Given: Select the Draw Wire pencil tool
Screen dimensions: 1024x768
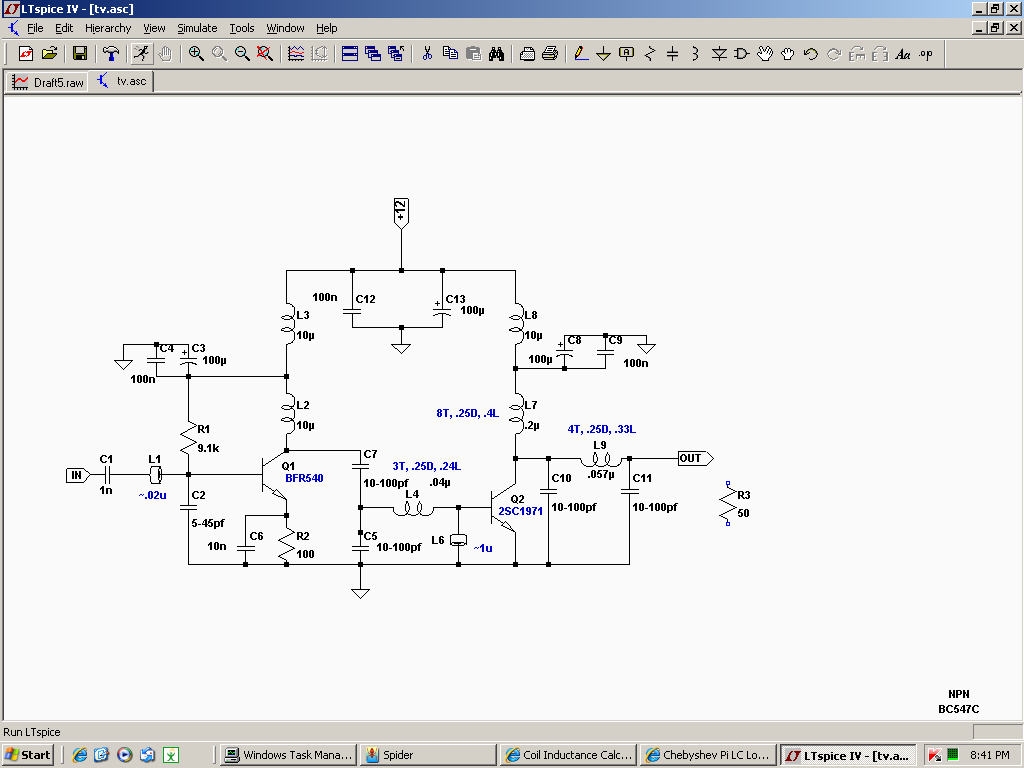Looking at the screenshot, I should click(x=581, y=54).
